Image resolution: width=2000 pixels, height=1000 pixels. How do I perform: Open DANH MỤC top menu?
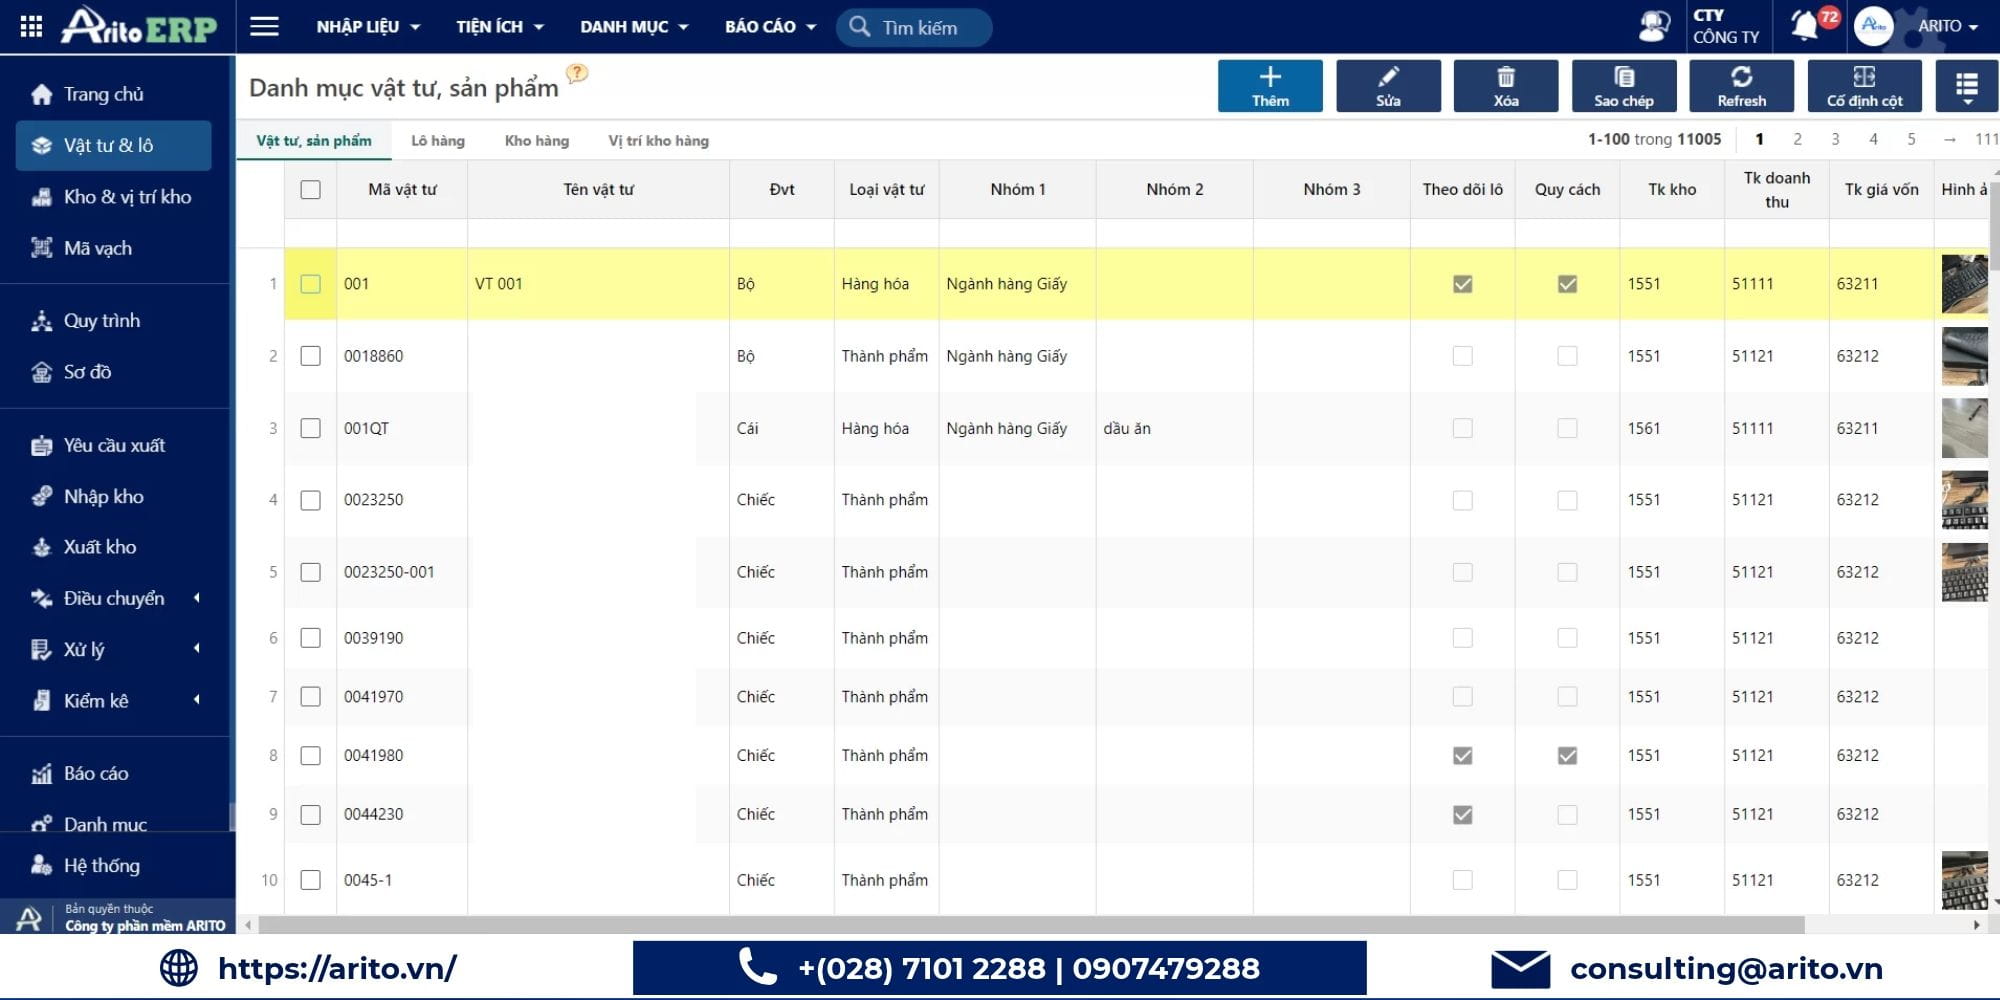click(634, 27)
